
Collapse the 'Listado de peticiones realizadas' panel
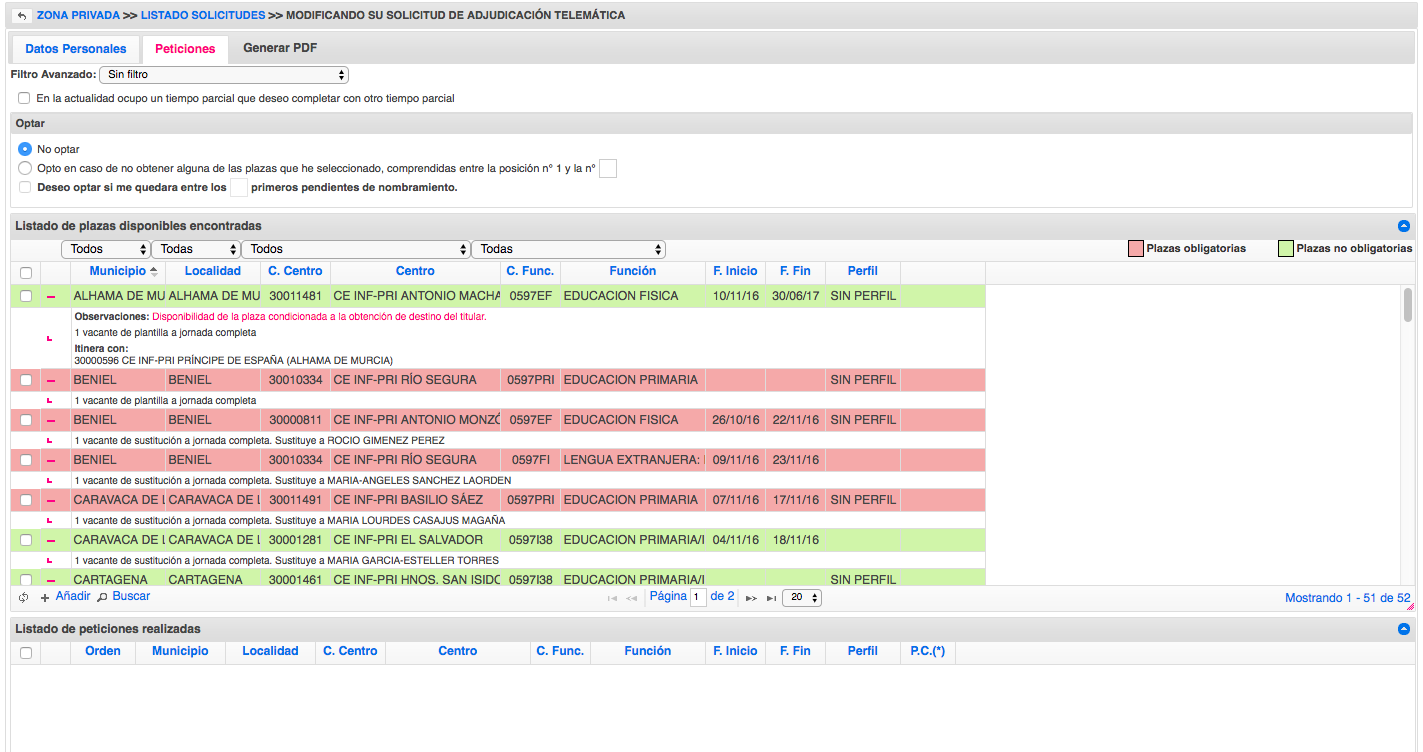tap(1403, 630)
